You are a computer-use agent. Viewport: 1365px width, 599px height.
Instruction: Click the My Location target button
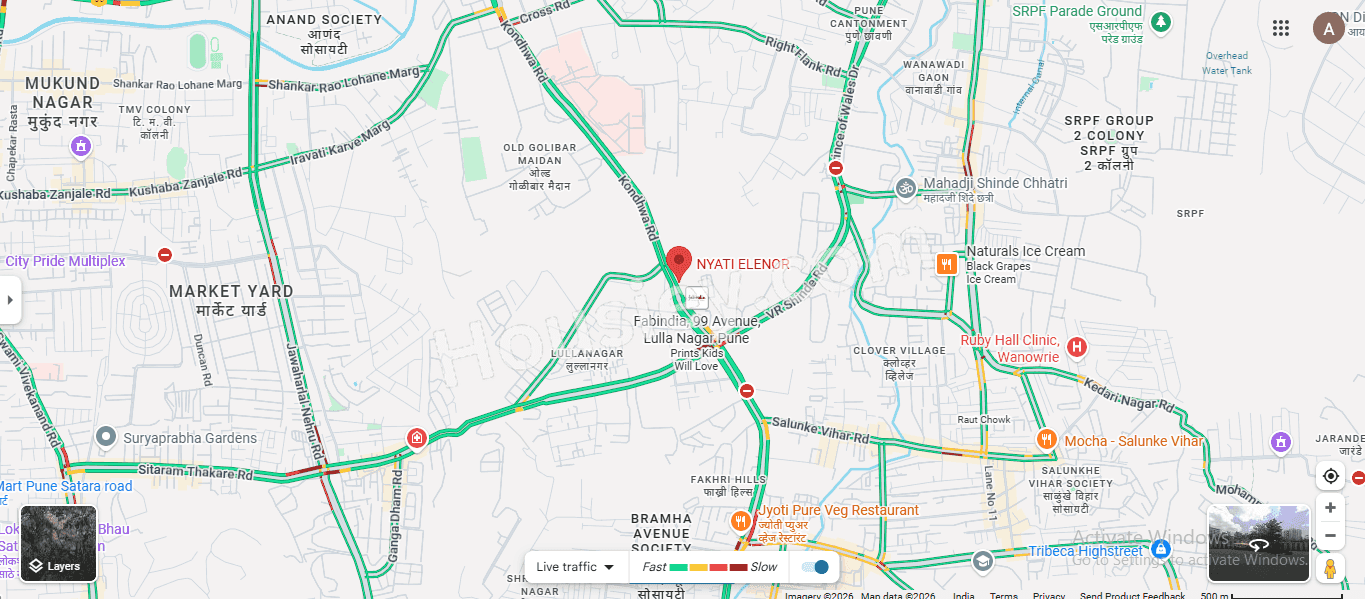click(x=1330, y=476)
